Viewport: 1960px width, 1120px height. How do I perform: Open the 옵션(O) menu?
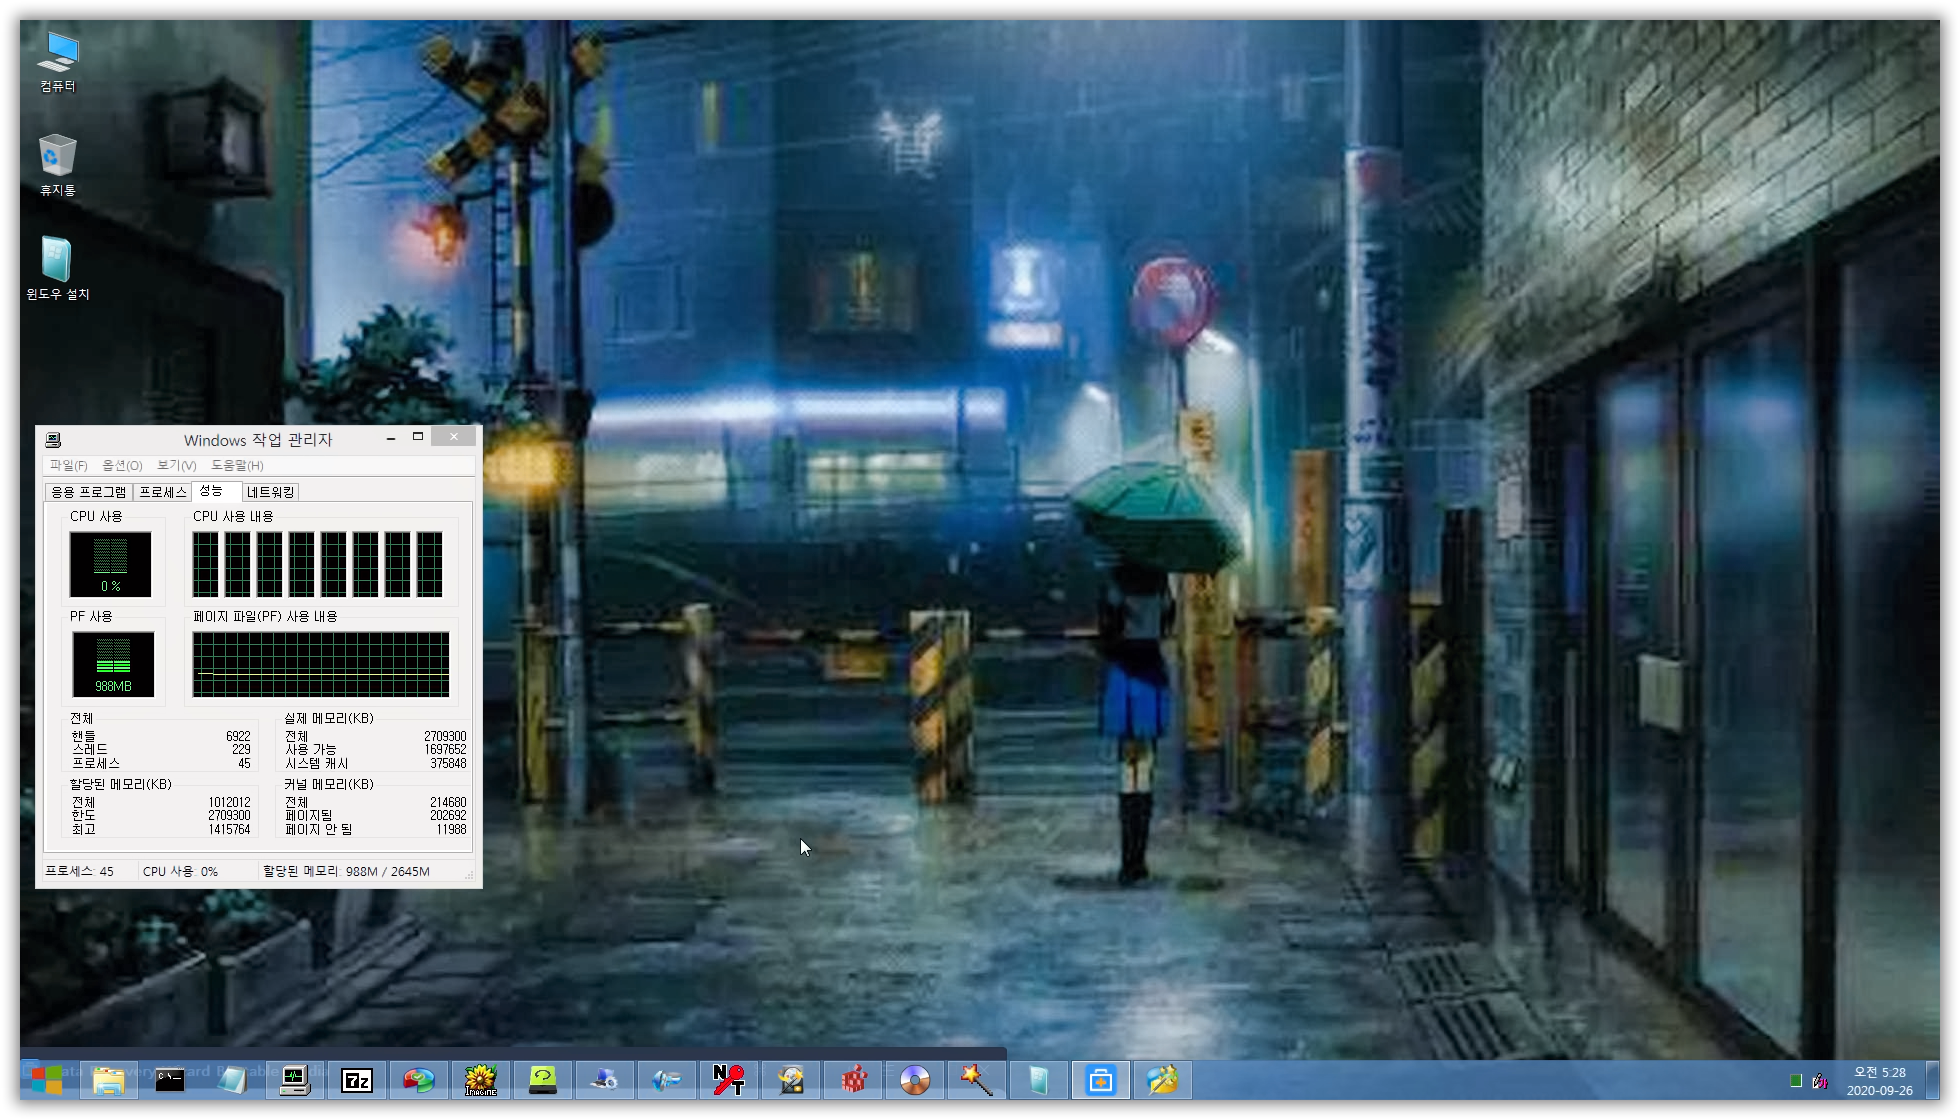tap(122, 465)
